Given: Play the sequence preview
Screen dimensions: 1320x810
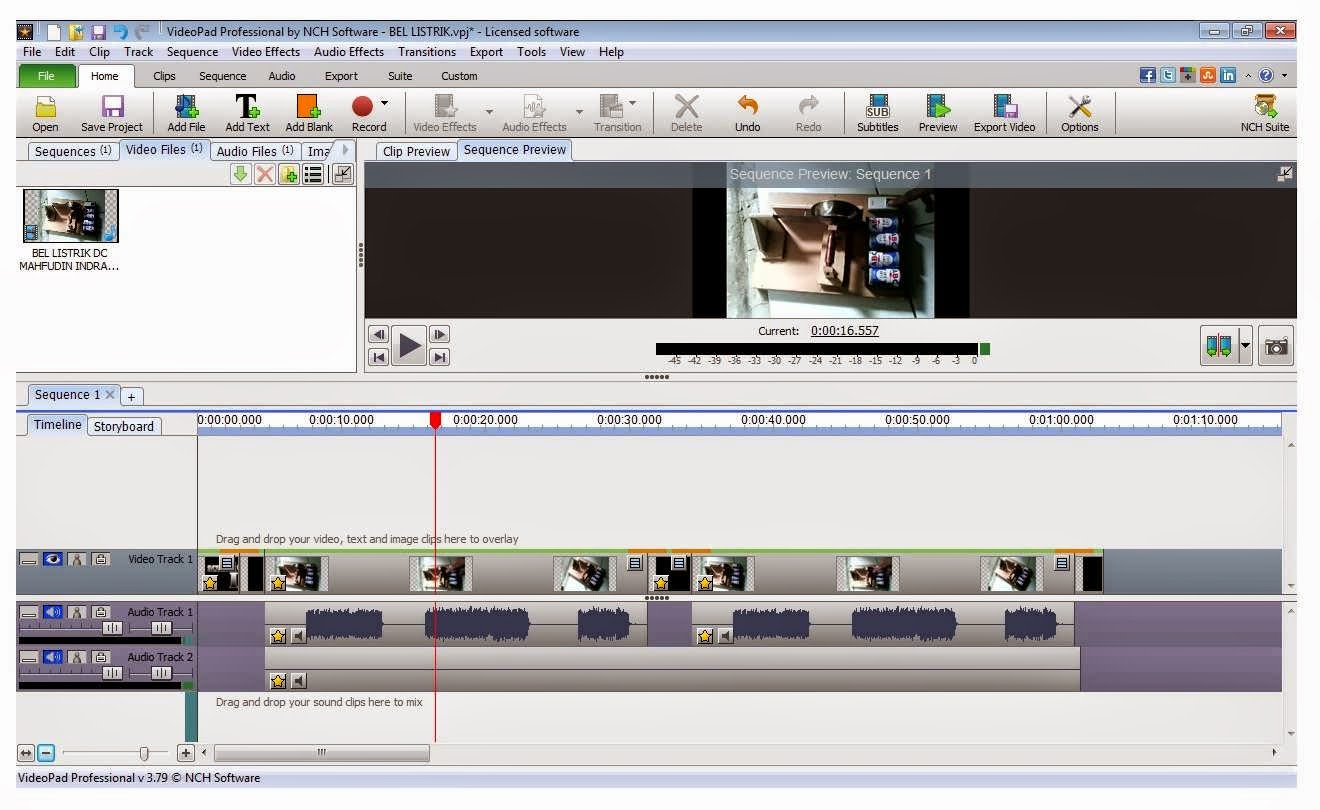Looking at the screenshot, I should [x=409, y=346].
